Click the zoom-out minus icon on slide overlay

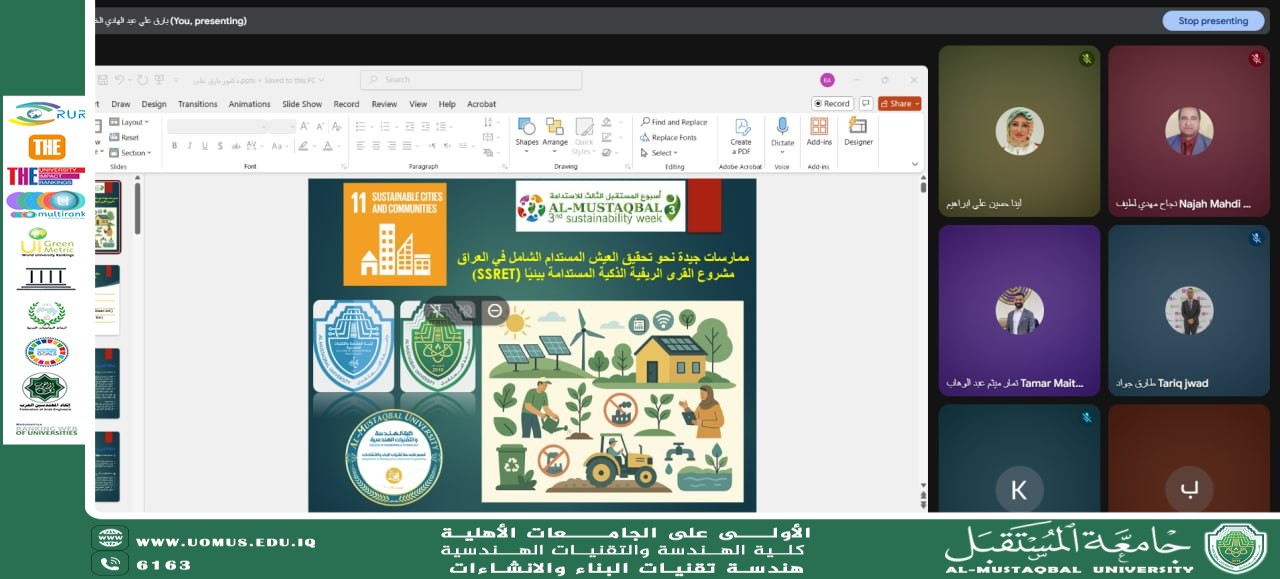[494, 311]
